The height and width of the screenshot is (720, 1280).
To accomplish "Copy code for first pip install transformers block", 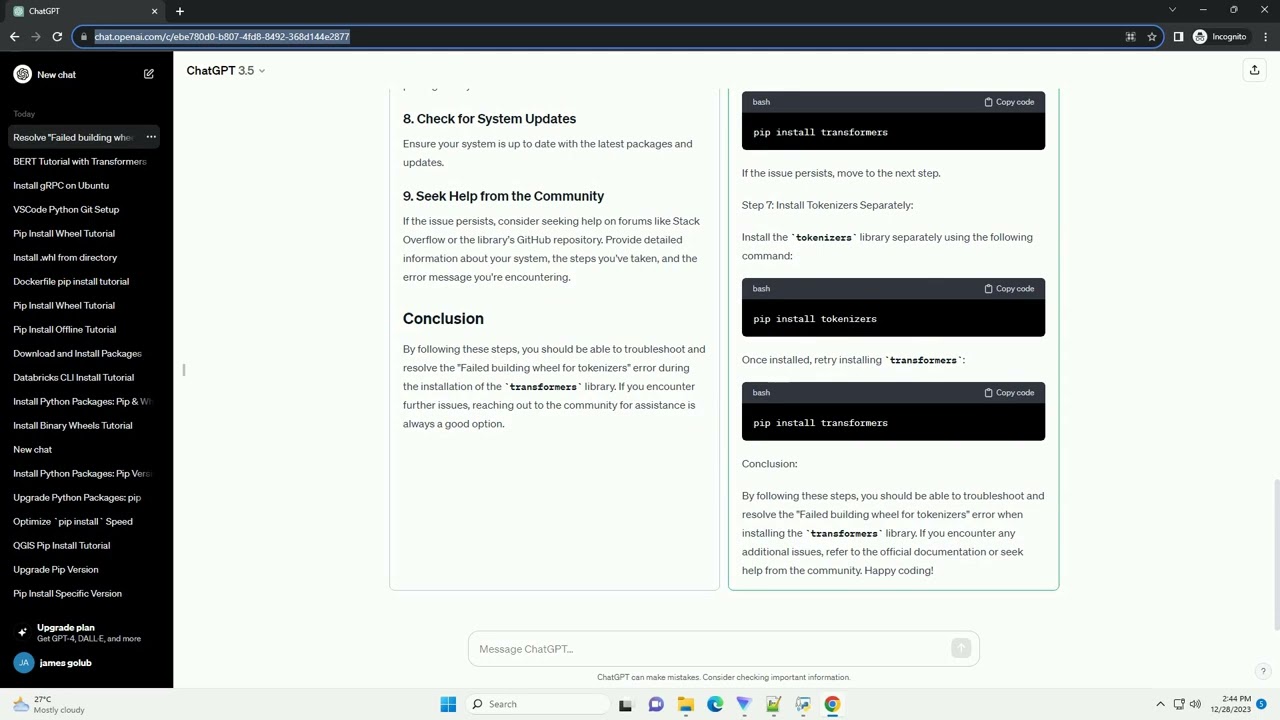I will pos(1009,102).
